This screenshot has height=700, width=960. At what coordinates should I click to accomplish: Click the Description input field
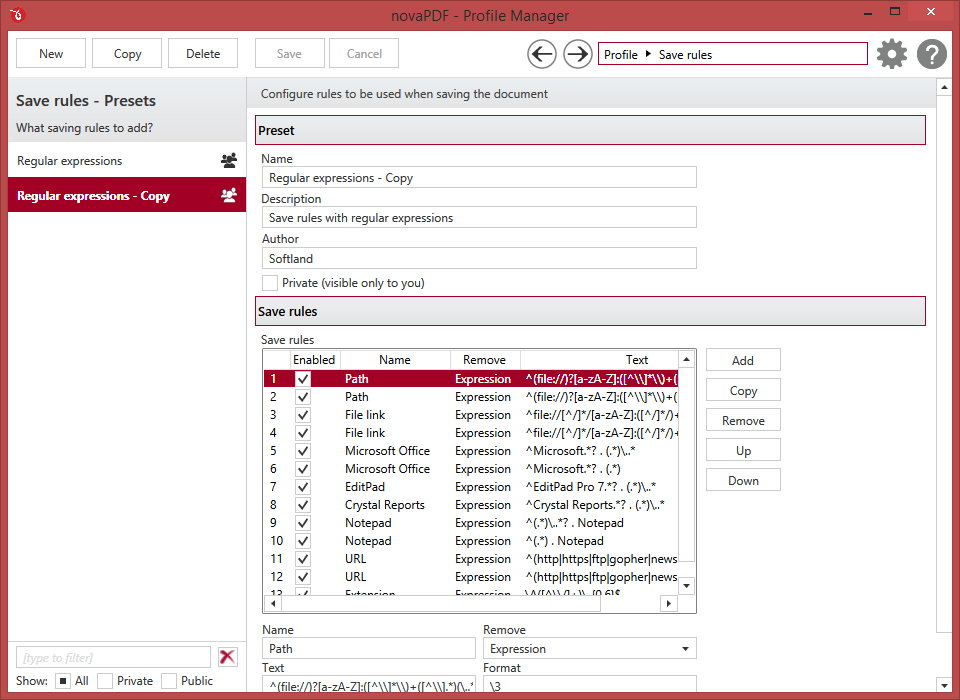(479, 217)
